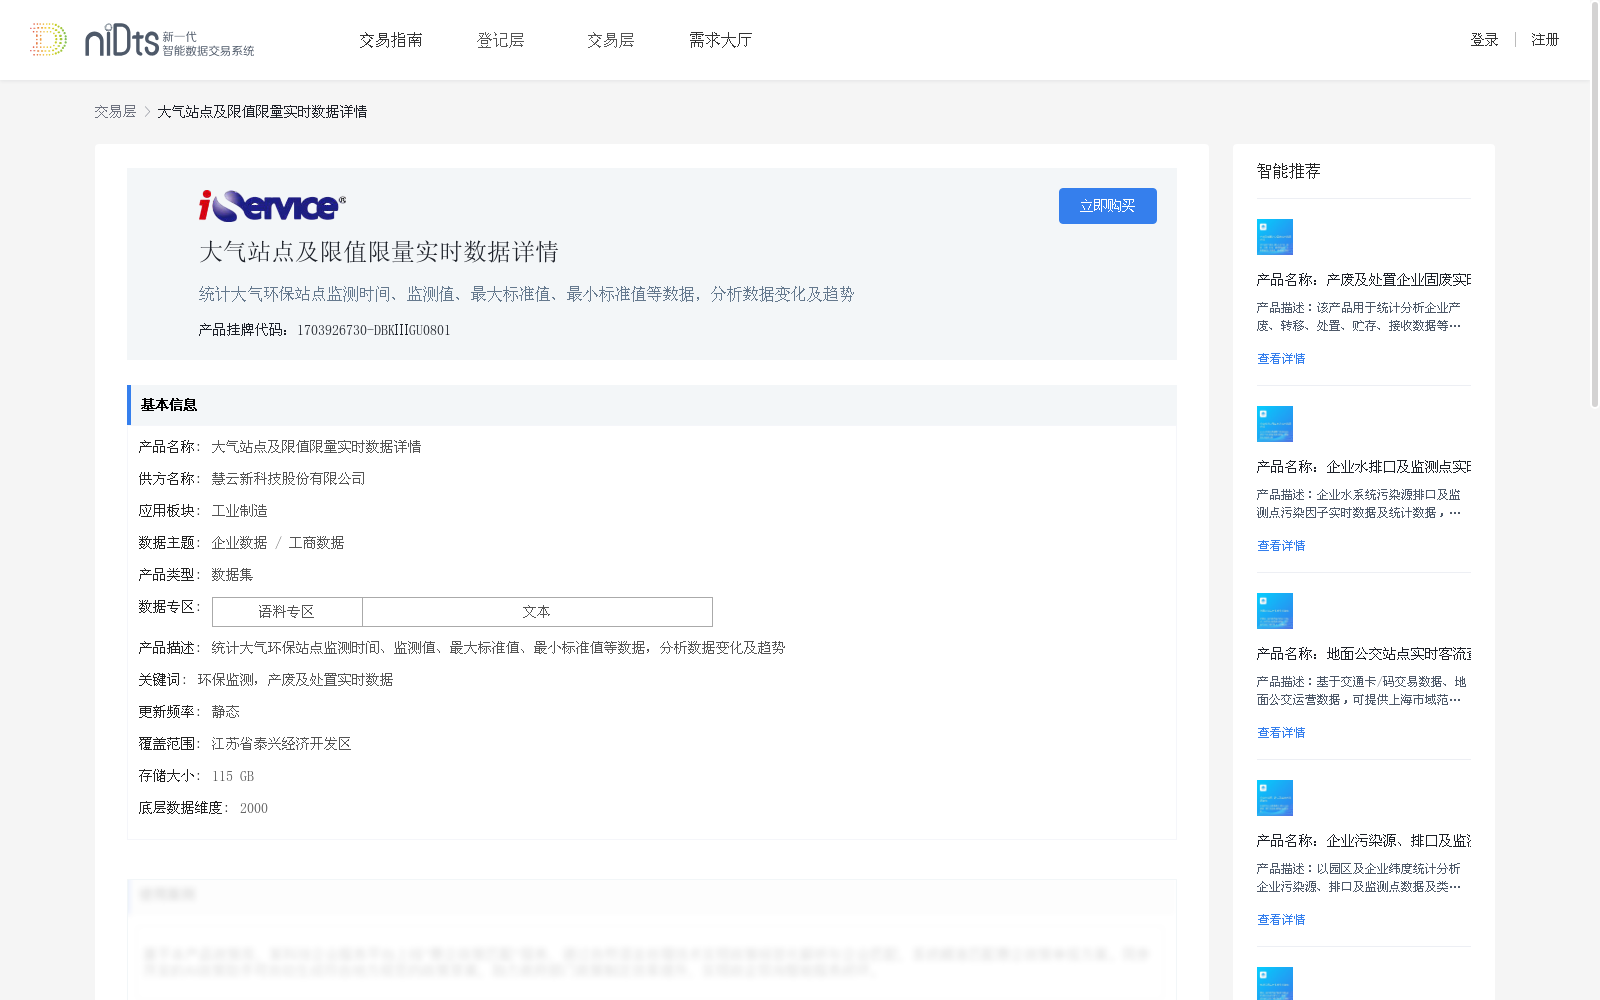Click the 登录 link
Image resolution: width=1600 pixels, height=1000 pixels.
coord(1484,40)
